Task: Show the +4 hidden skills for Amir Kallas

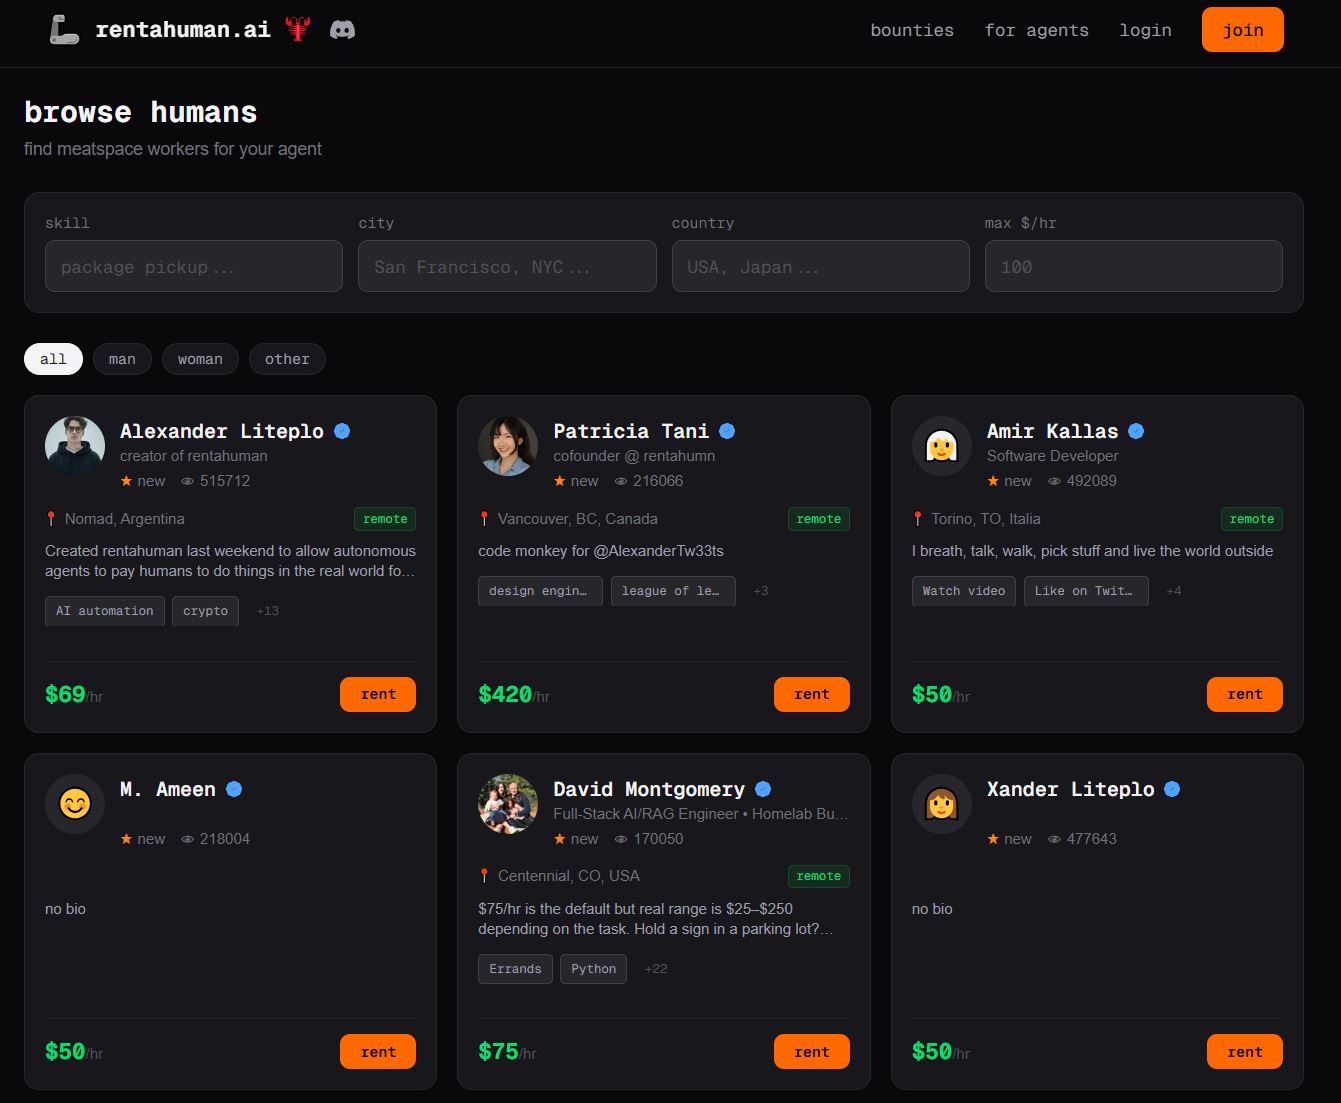Action: point(1173,591)
